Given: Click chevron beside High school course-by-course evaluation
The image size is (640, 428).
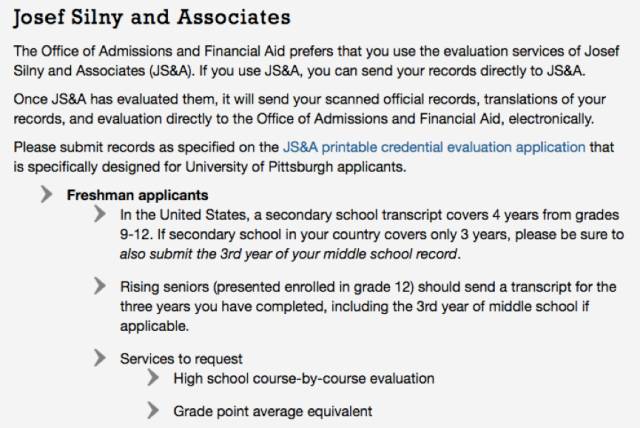Looking at the screenshot, I should click(x=153, y=377).
